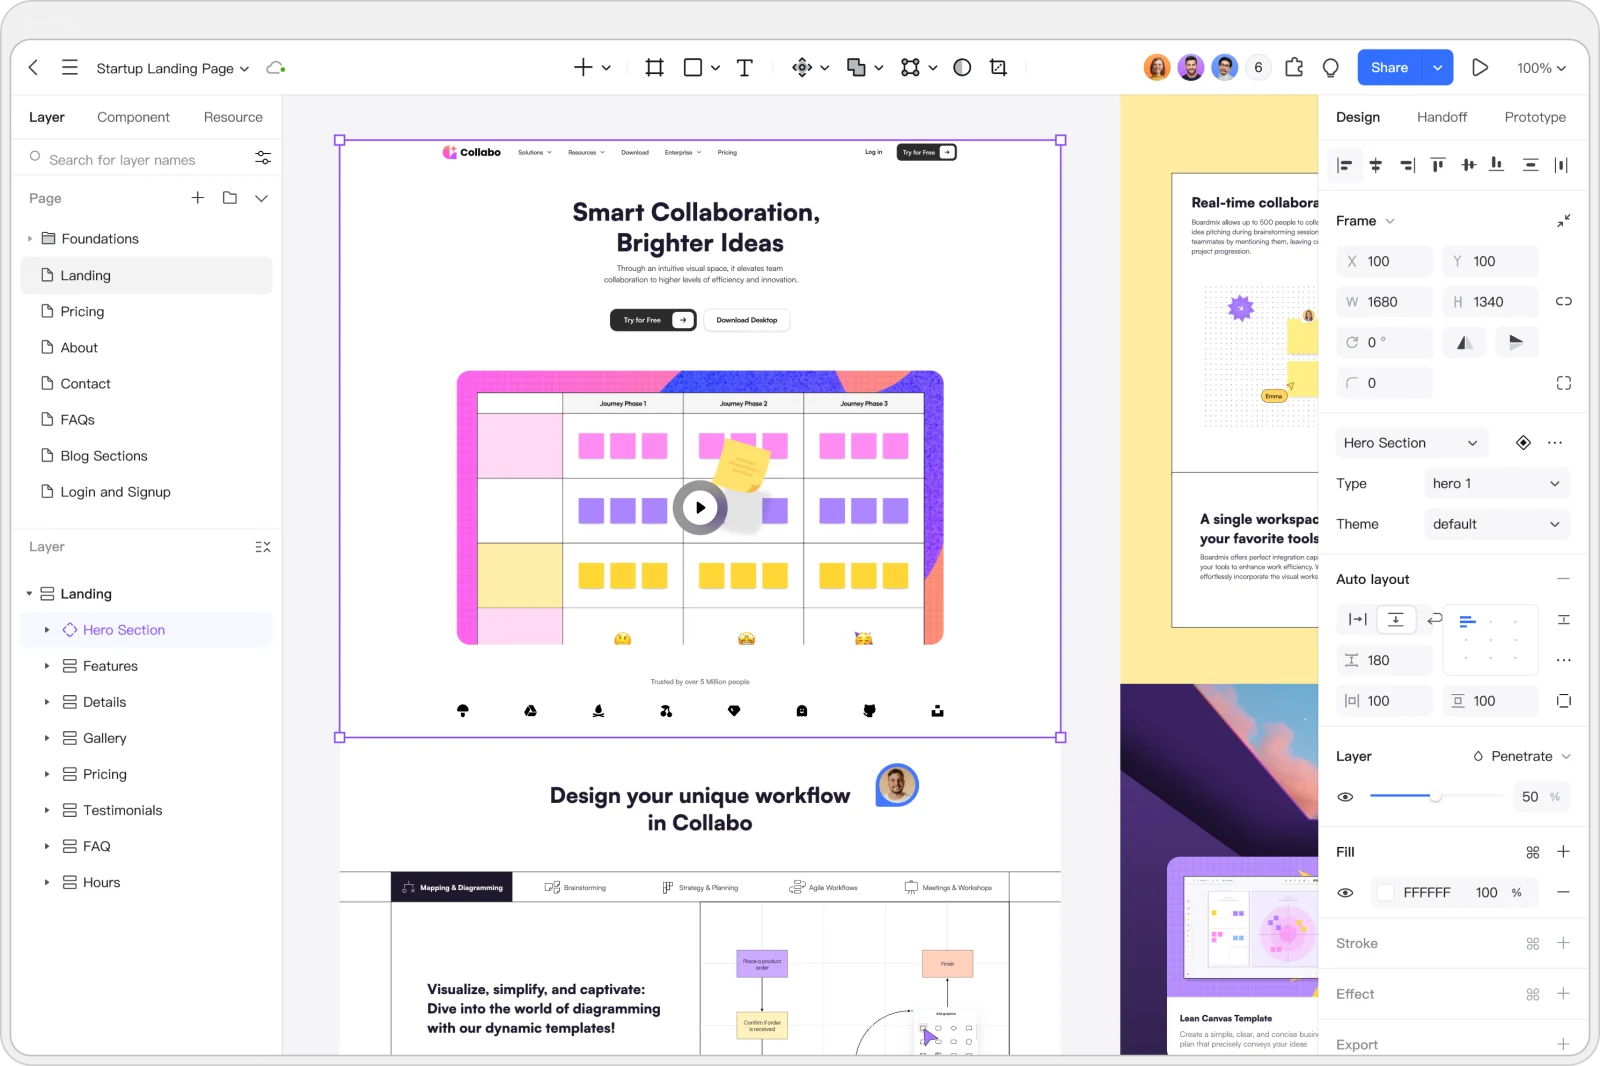Click Try for Free in hero section
The width and height of the screenshot is (1600, 1066).
tap(653, 320)
